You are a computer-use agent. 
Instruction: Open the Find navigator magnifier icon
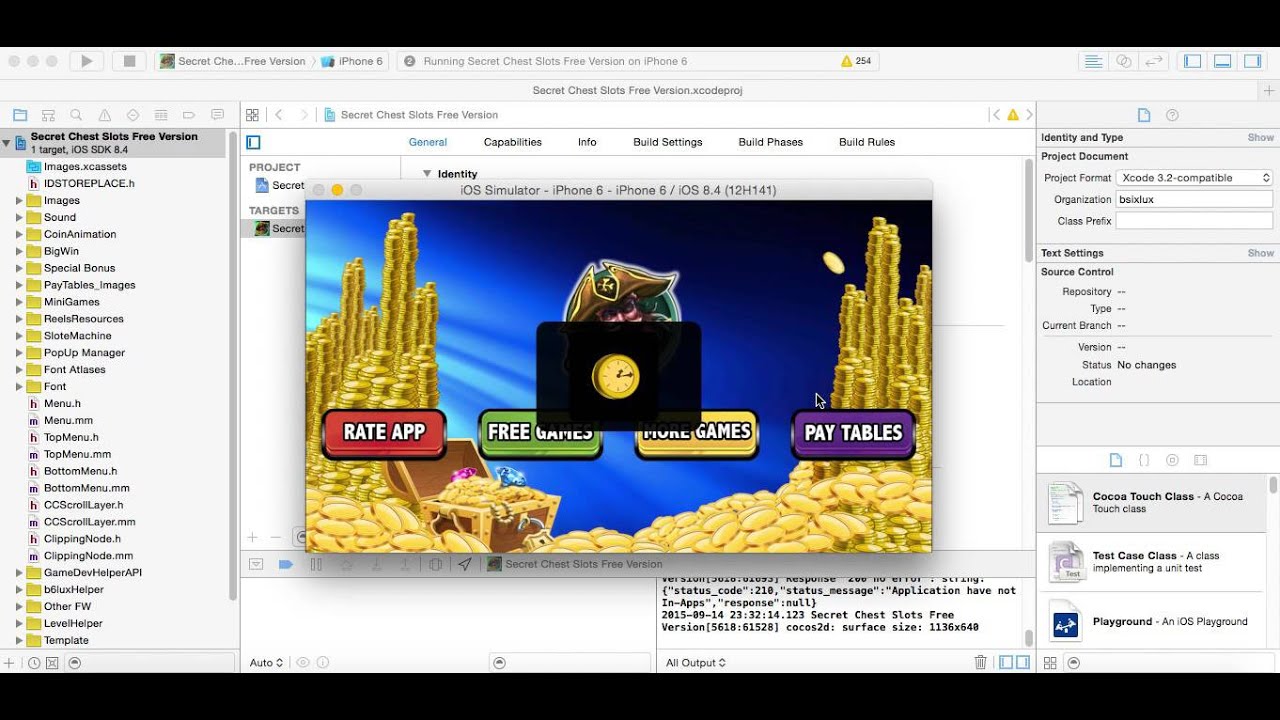[76, 115]
